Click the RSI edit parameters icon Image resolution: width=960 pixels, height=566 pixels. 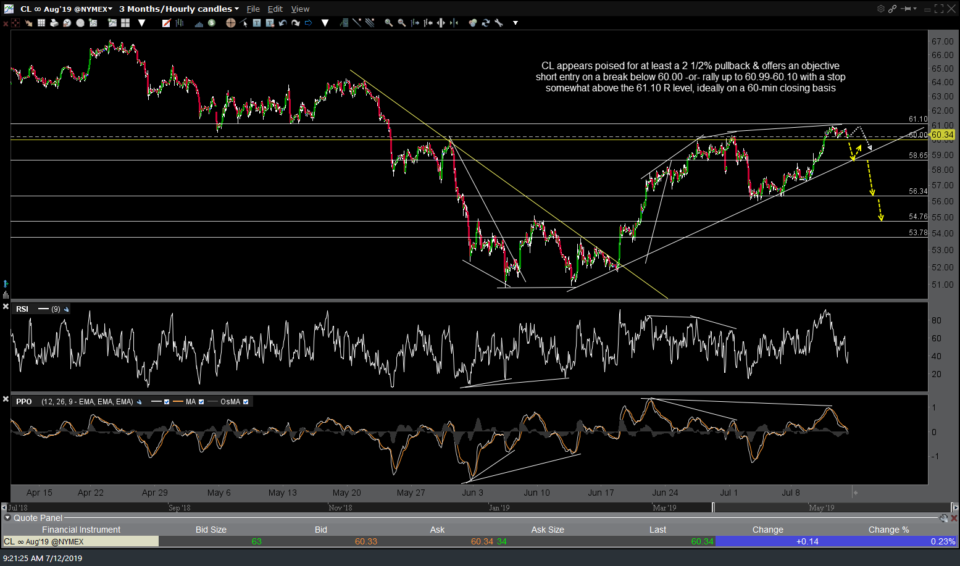point(66,309)
